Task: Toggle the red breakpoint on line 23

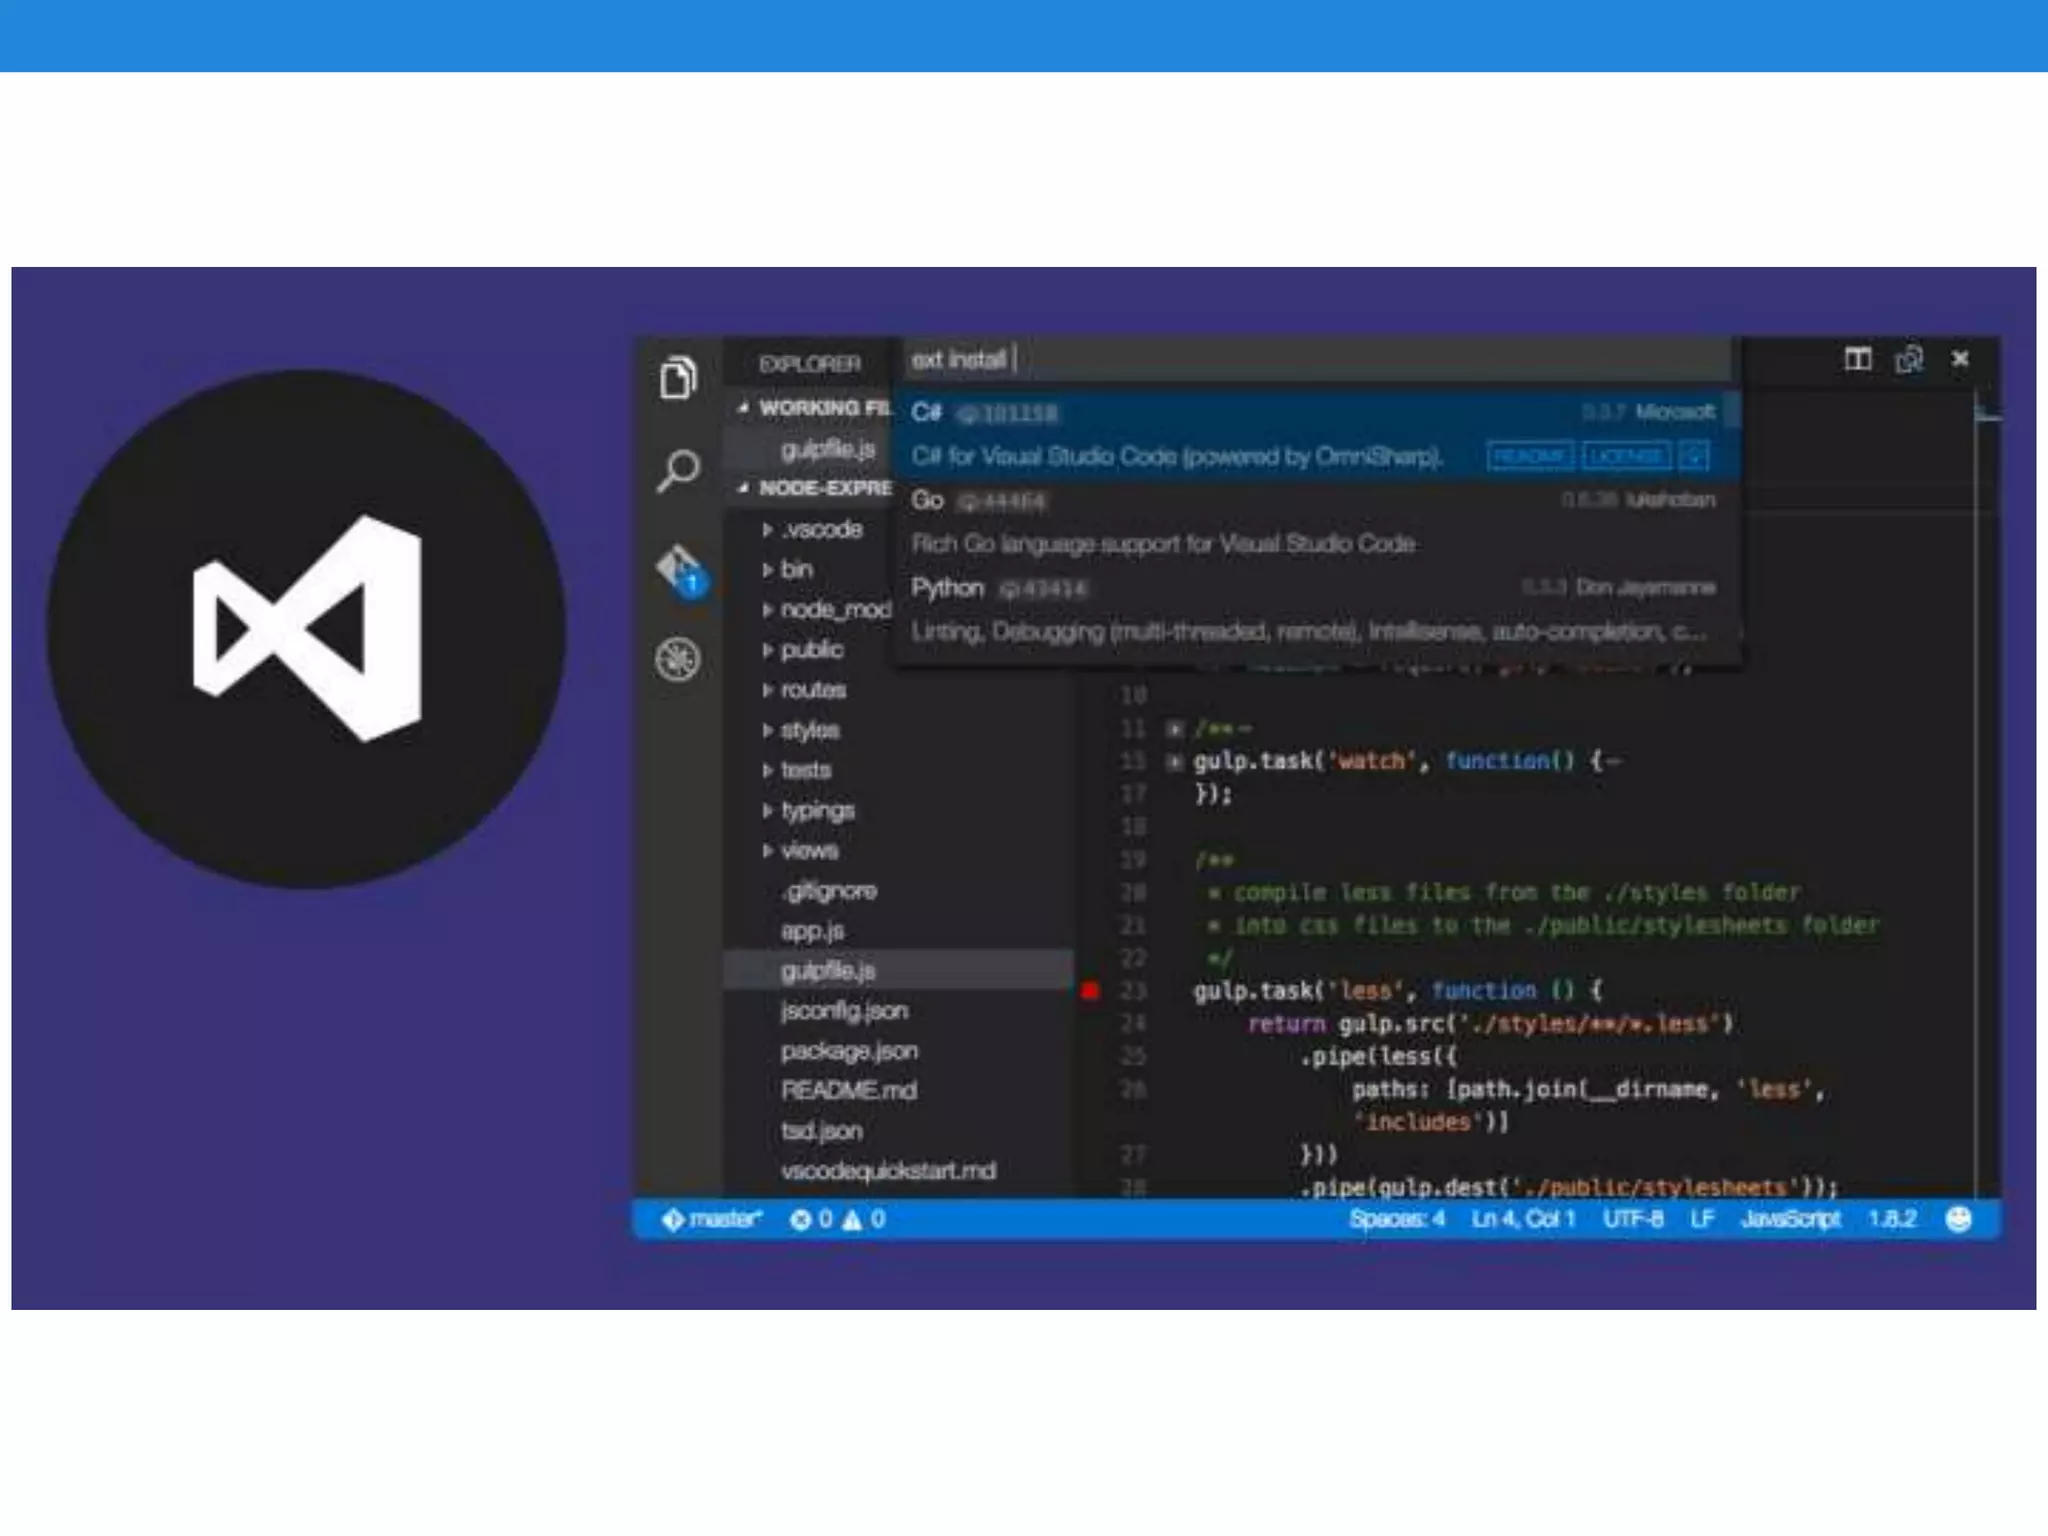Action: [1090, 991]
